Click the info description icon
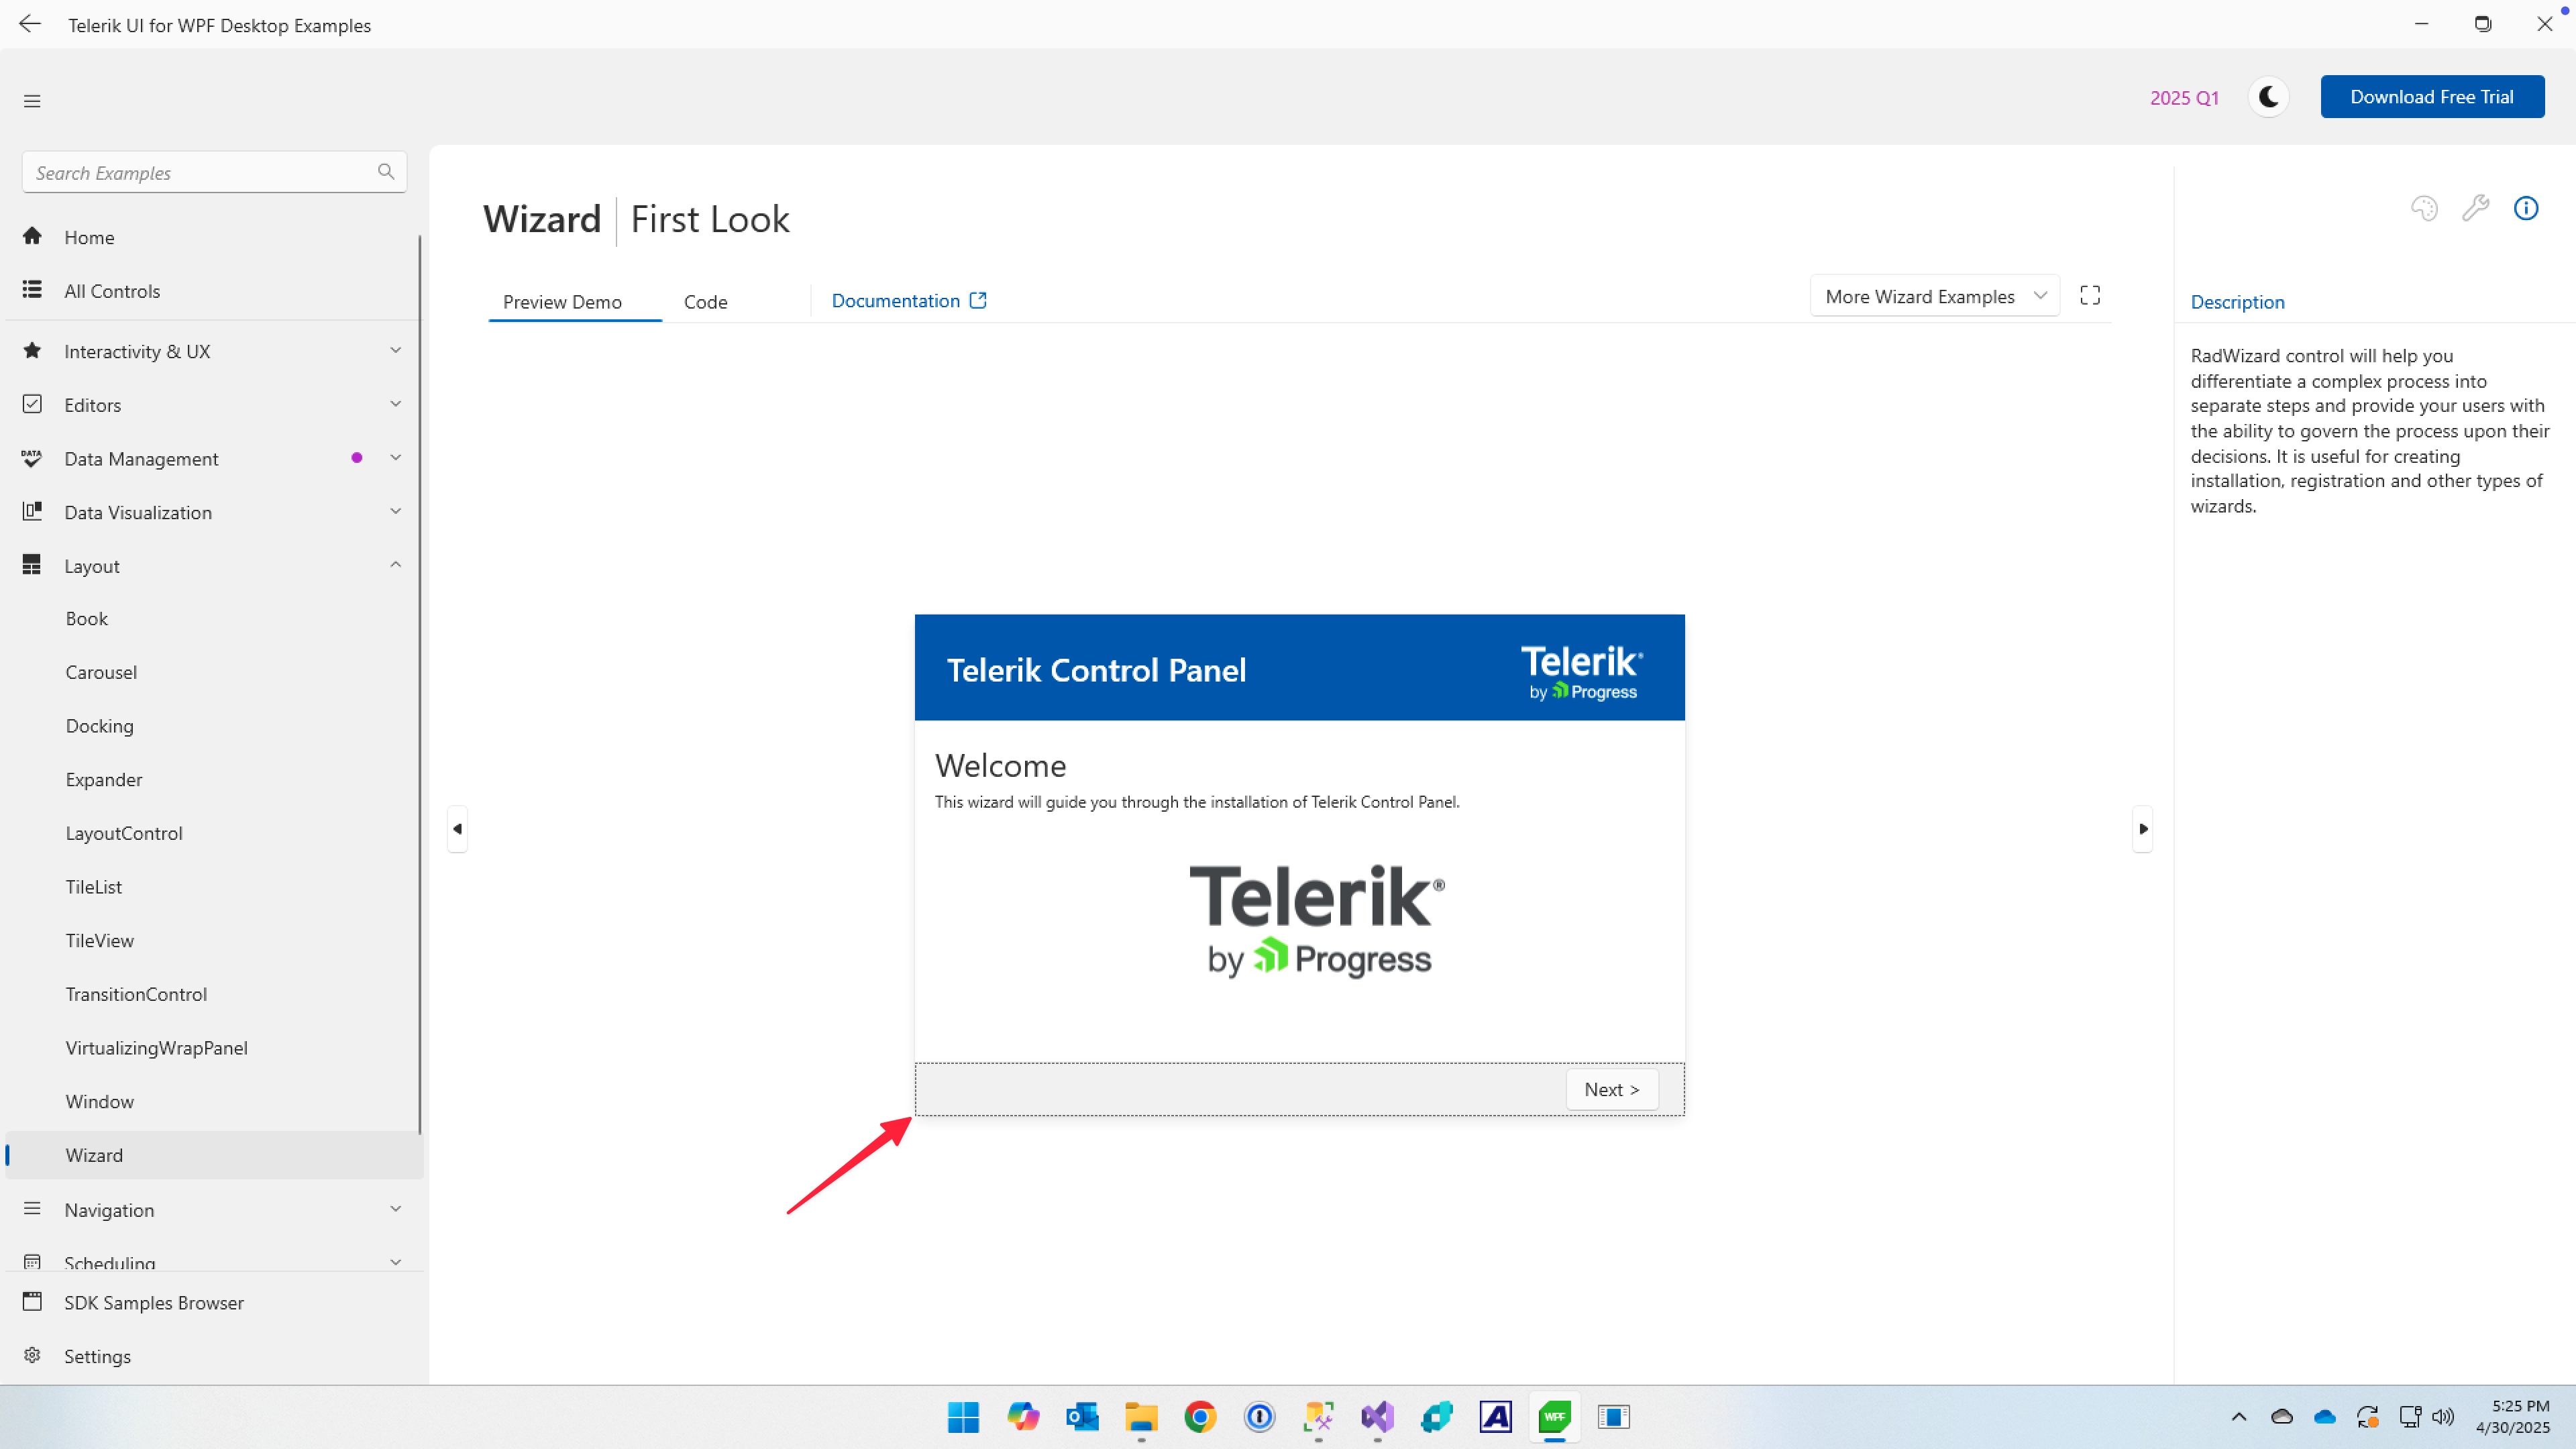The height and width of the screenshot is (1449, 2576). [x=2526, y=208]
